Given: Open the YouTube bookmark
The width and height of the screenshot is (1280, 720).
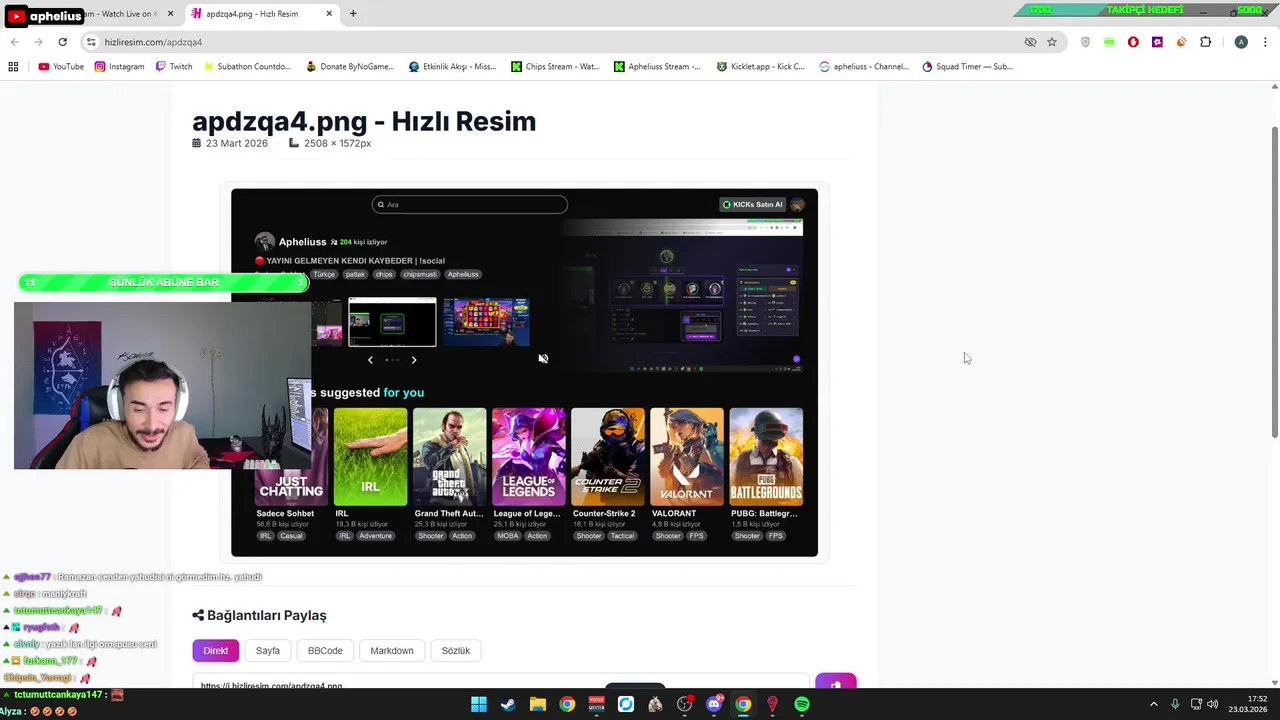Looking at the screenshot, I should click(61, 67).
